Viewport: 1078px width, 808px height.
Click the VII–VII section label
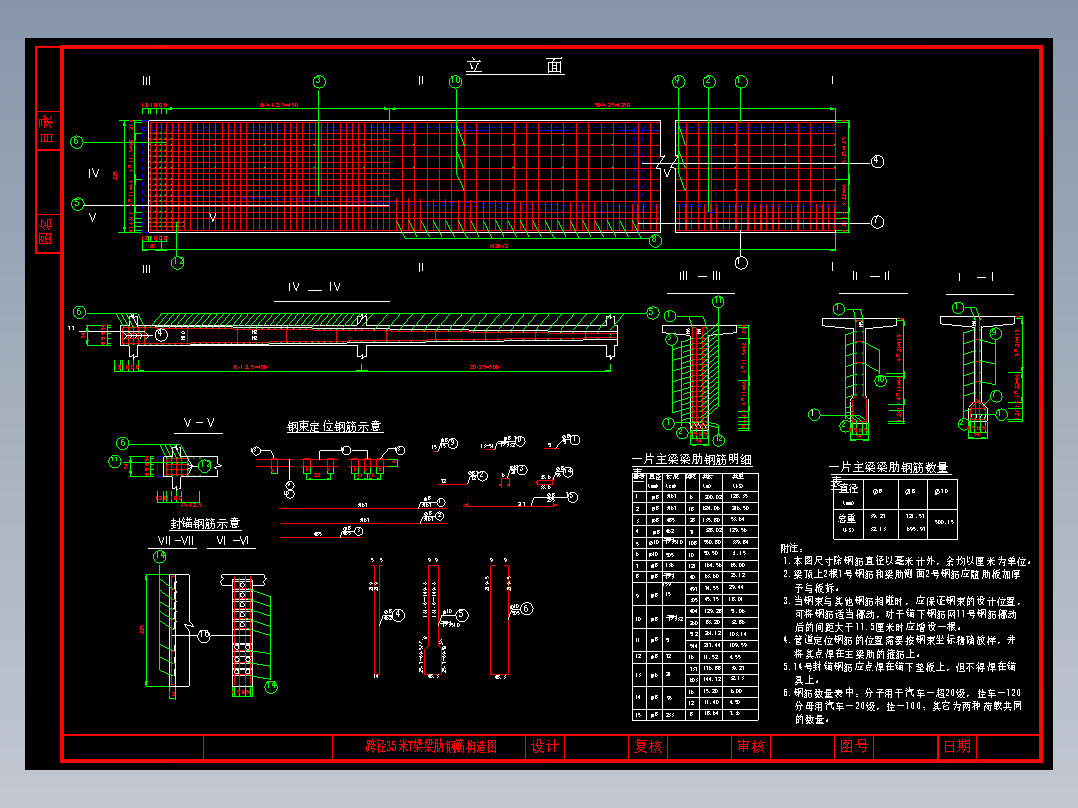coord(176,541)
